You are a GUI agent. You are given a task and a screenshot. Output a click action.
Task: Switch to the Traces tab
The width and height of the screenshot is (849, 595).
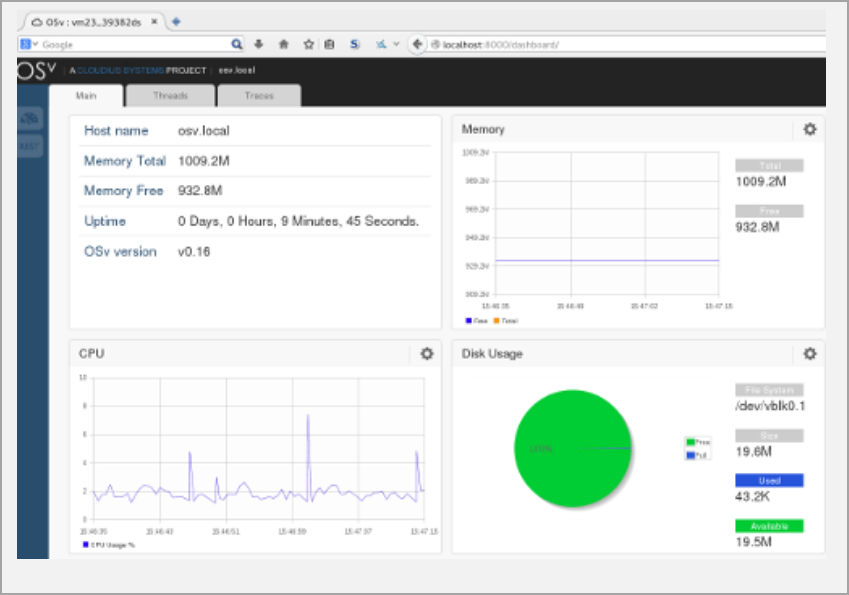[x=259, y=96]
